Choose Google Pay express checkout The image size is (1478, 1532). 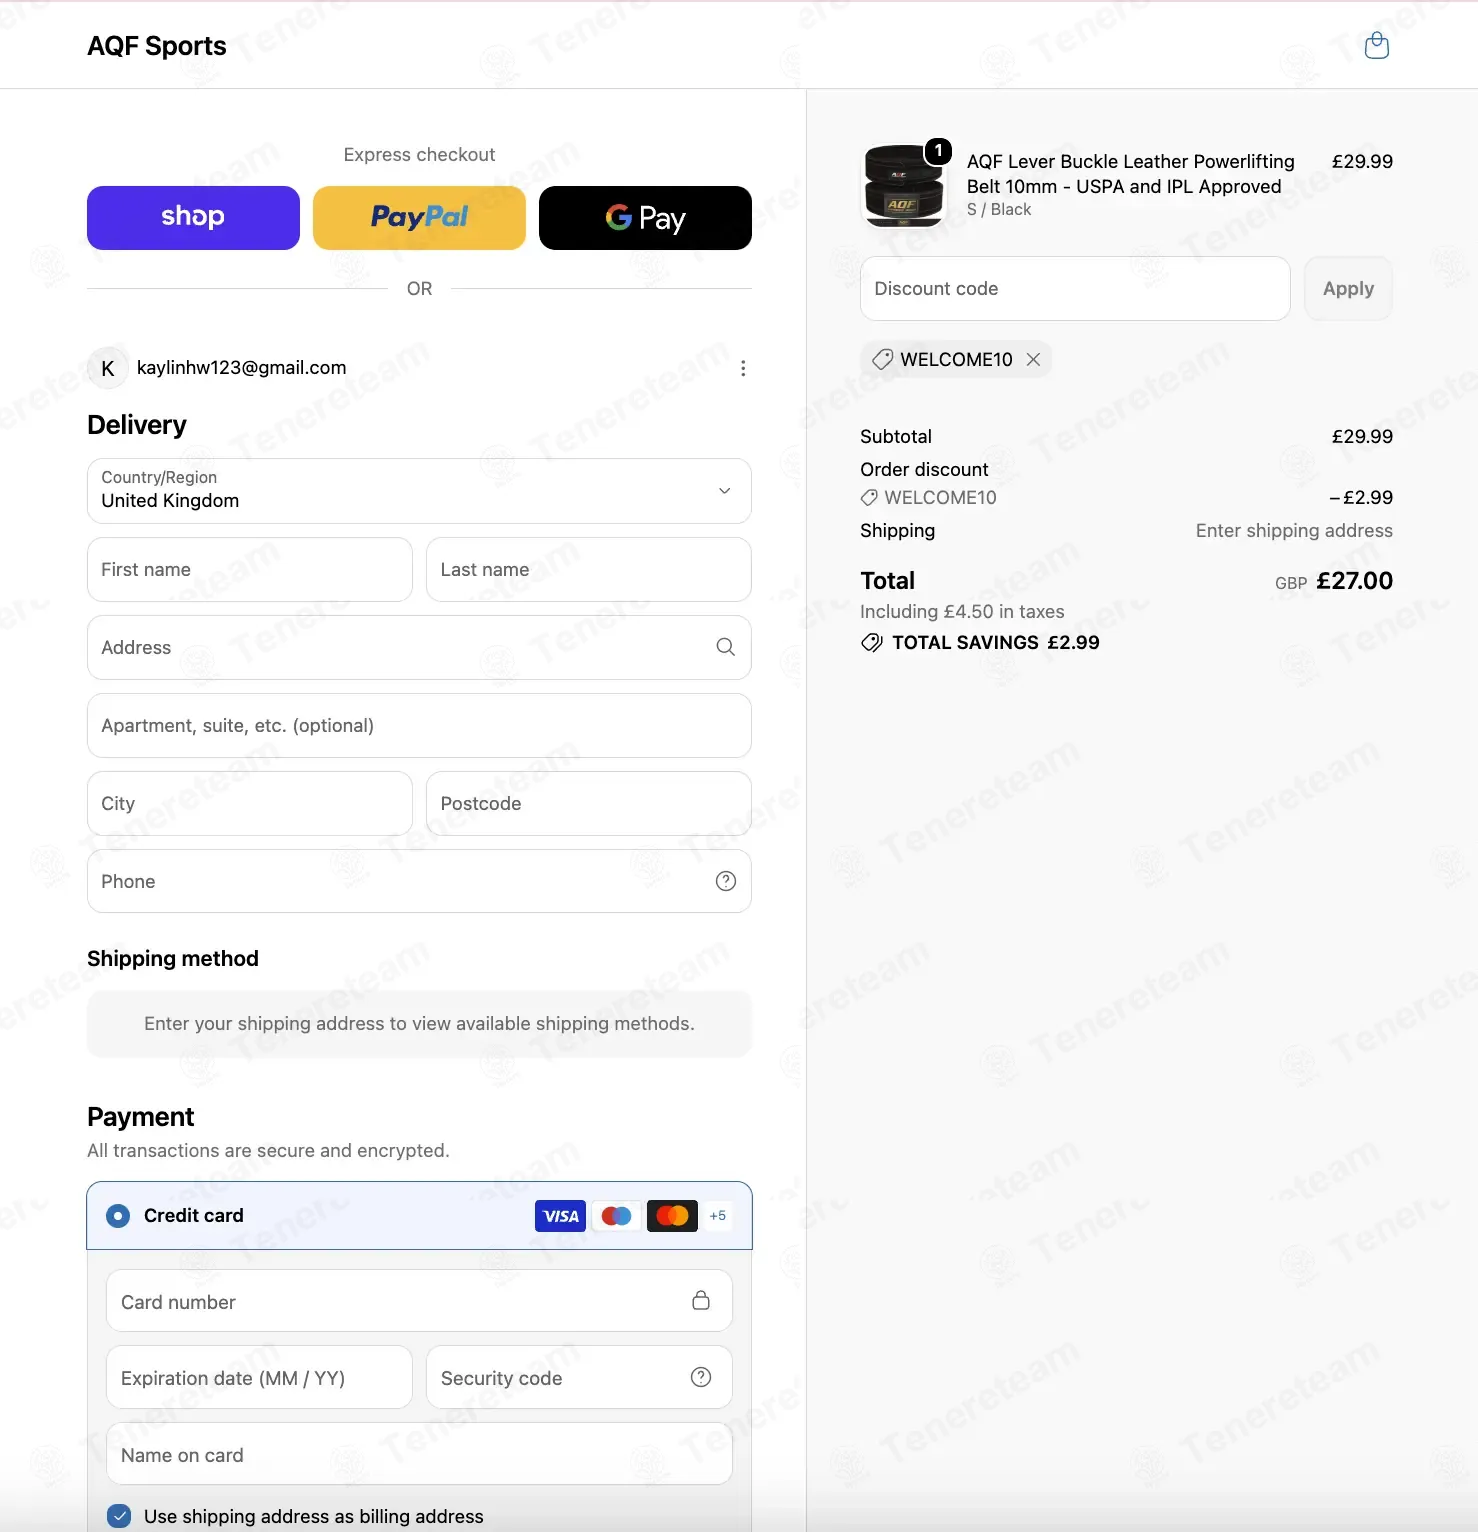click(x=645, y=218)
